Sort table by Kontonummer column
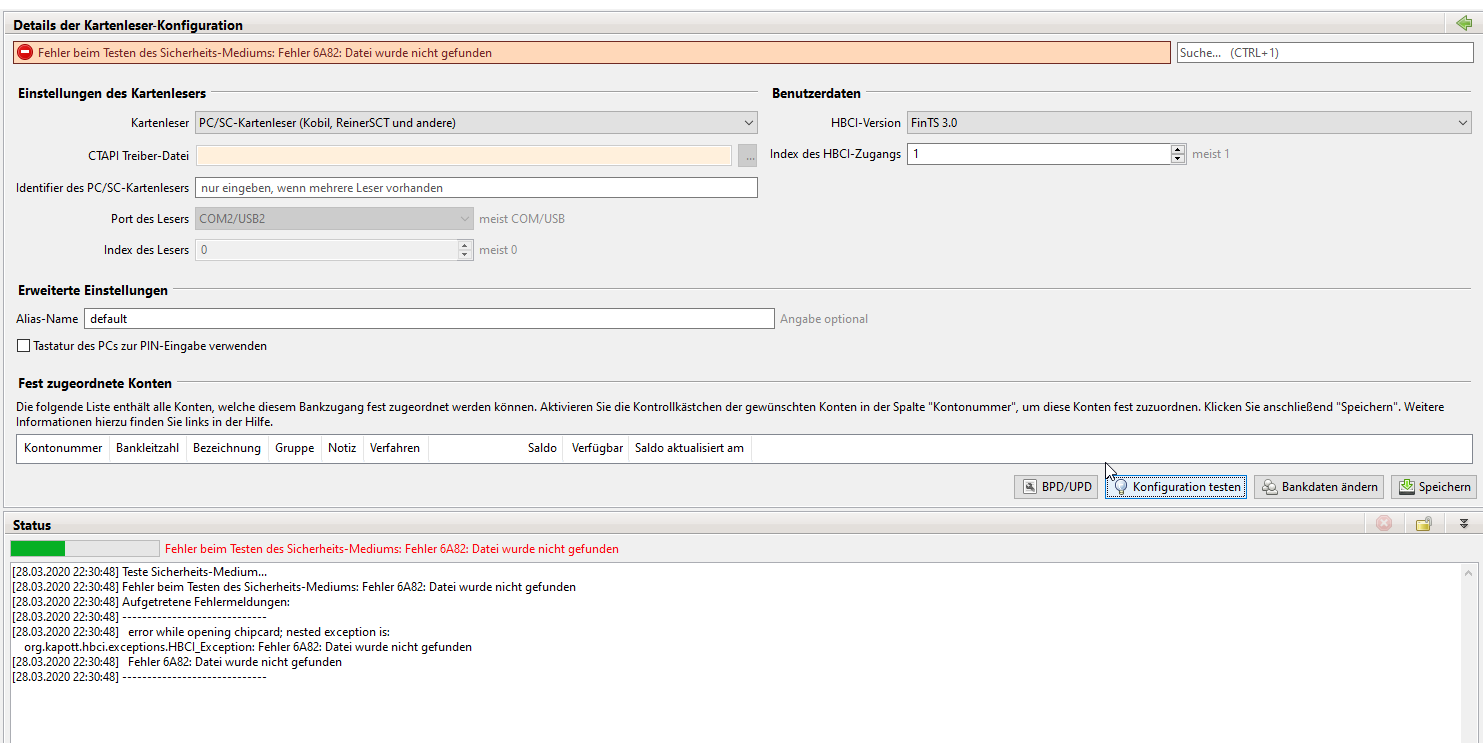This screenshot has height=743, width=1483. (63, 448)
